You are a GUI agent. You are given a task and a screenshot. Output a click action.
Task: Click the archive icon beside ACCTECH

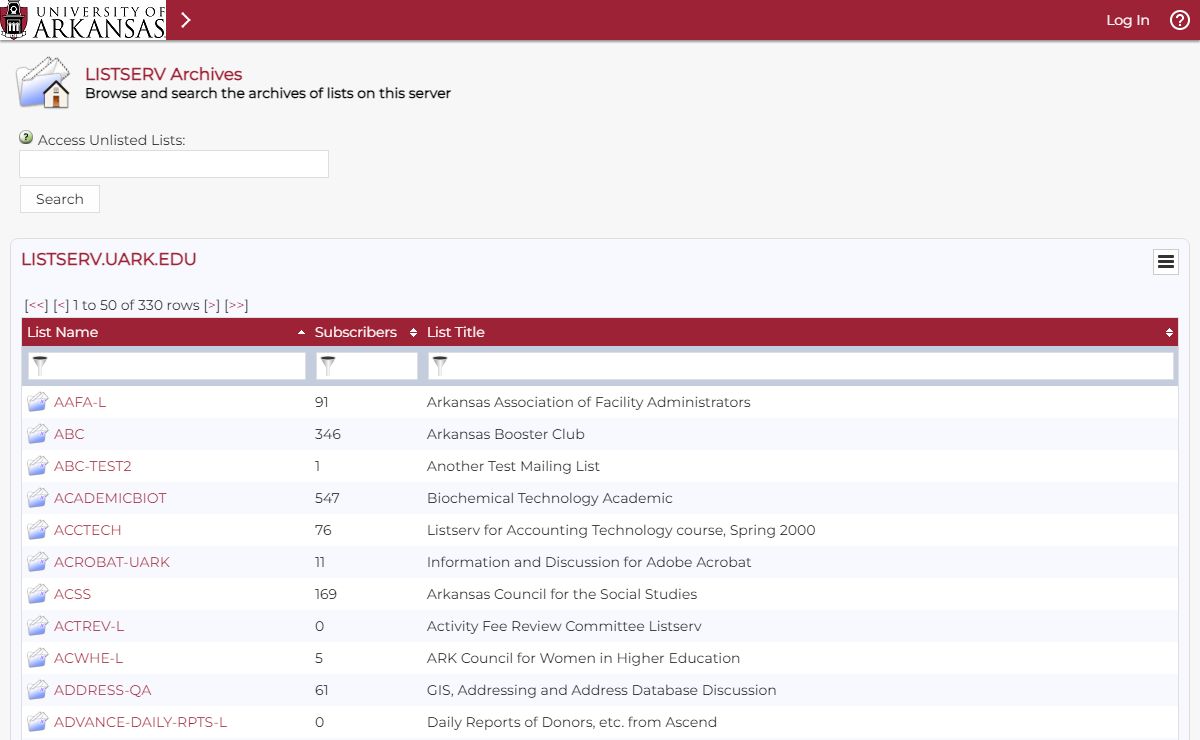click(38, 530)
